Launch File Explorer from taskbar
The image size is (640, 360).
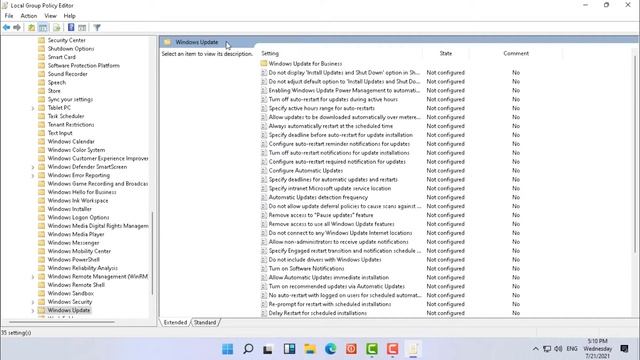310,349
